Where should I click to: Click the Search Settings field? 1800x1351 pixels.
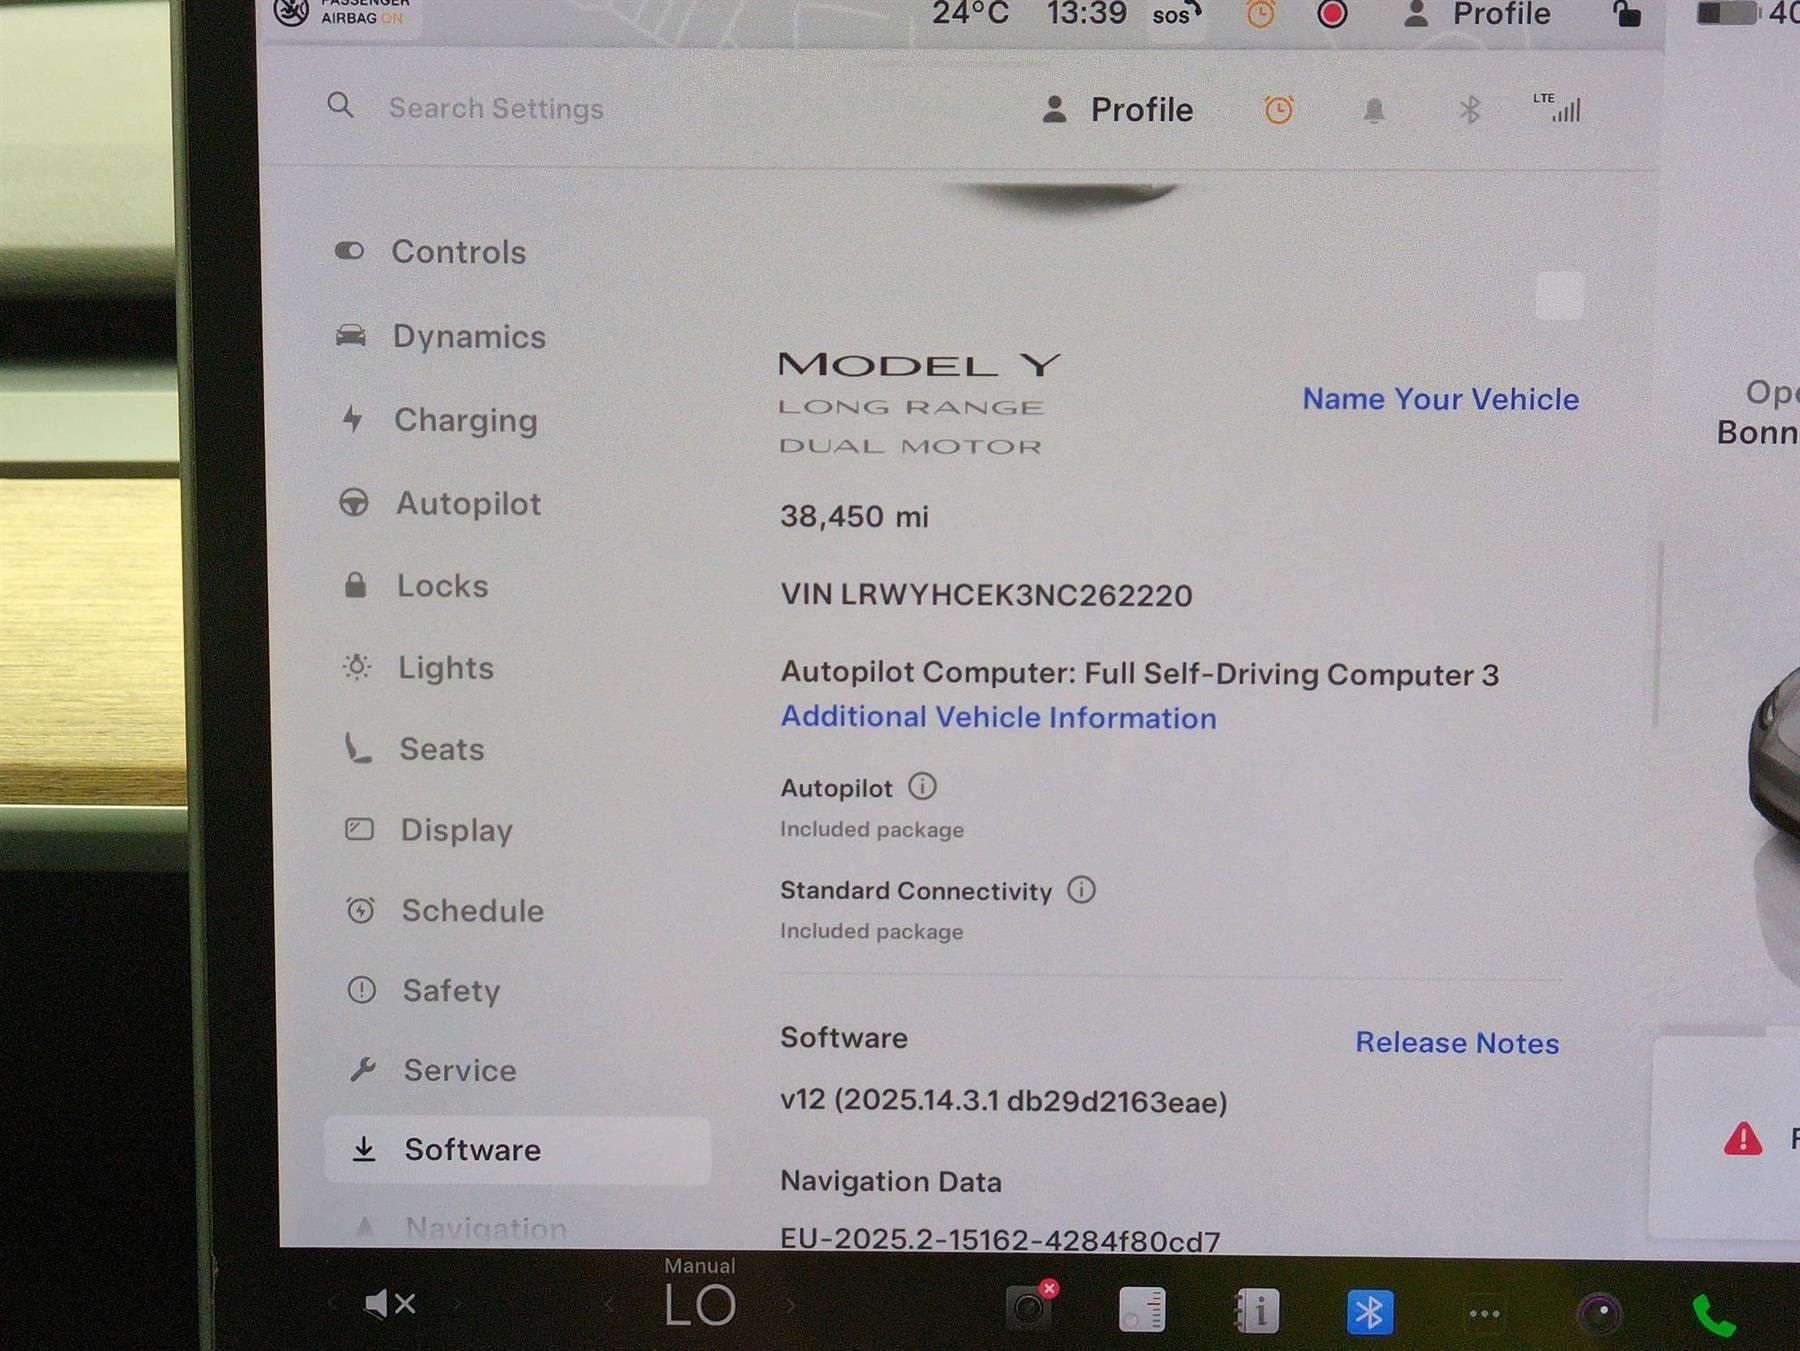click(496, 108)
